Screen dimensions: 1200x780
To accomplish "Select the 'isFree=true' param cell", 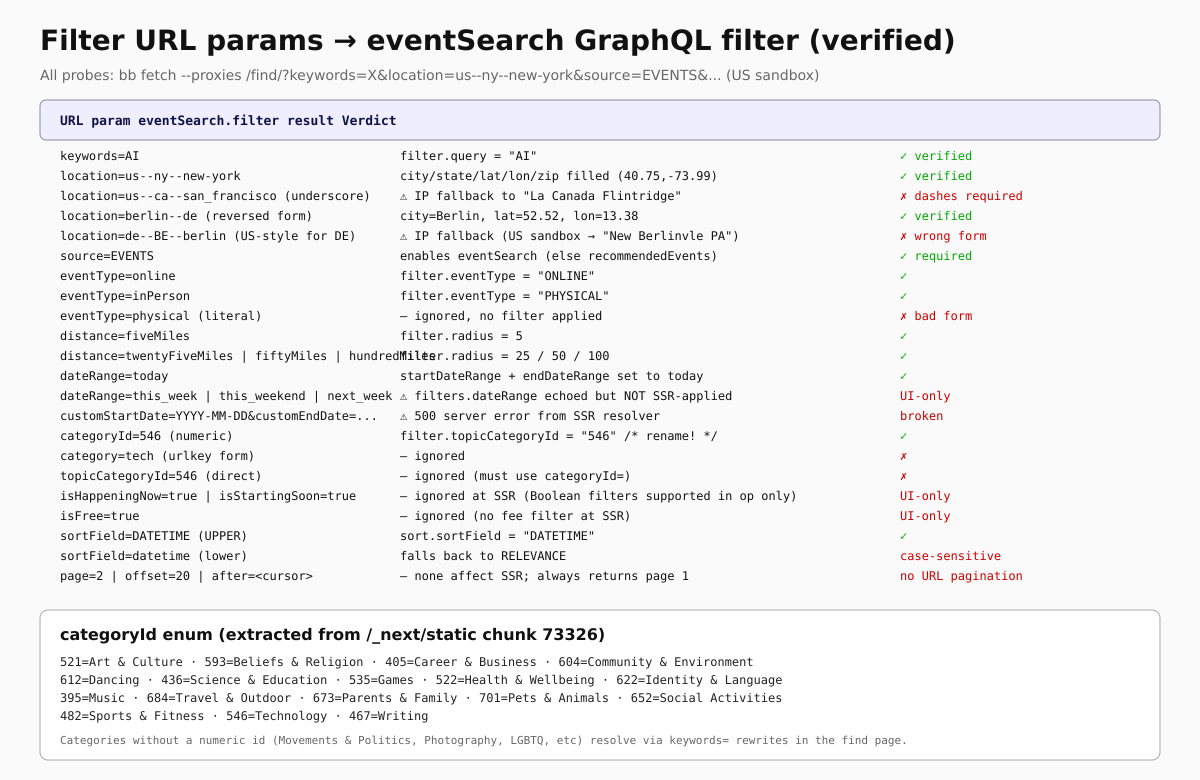I will (100, 516).
